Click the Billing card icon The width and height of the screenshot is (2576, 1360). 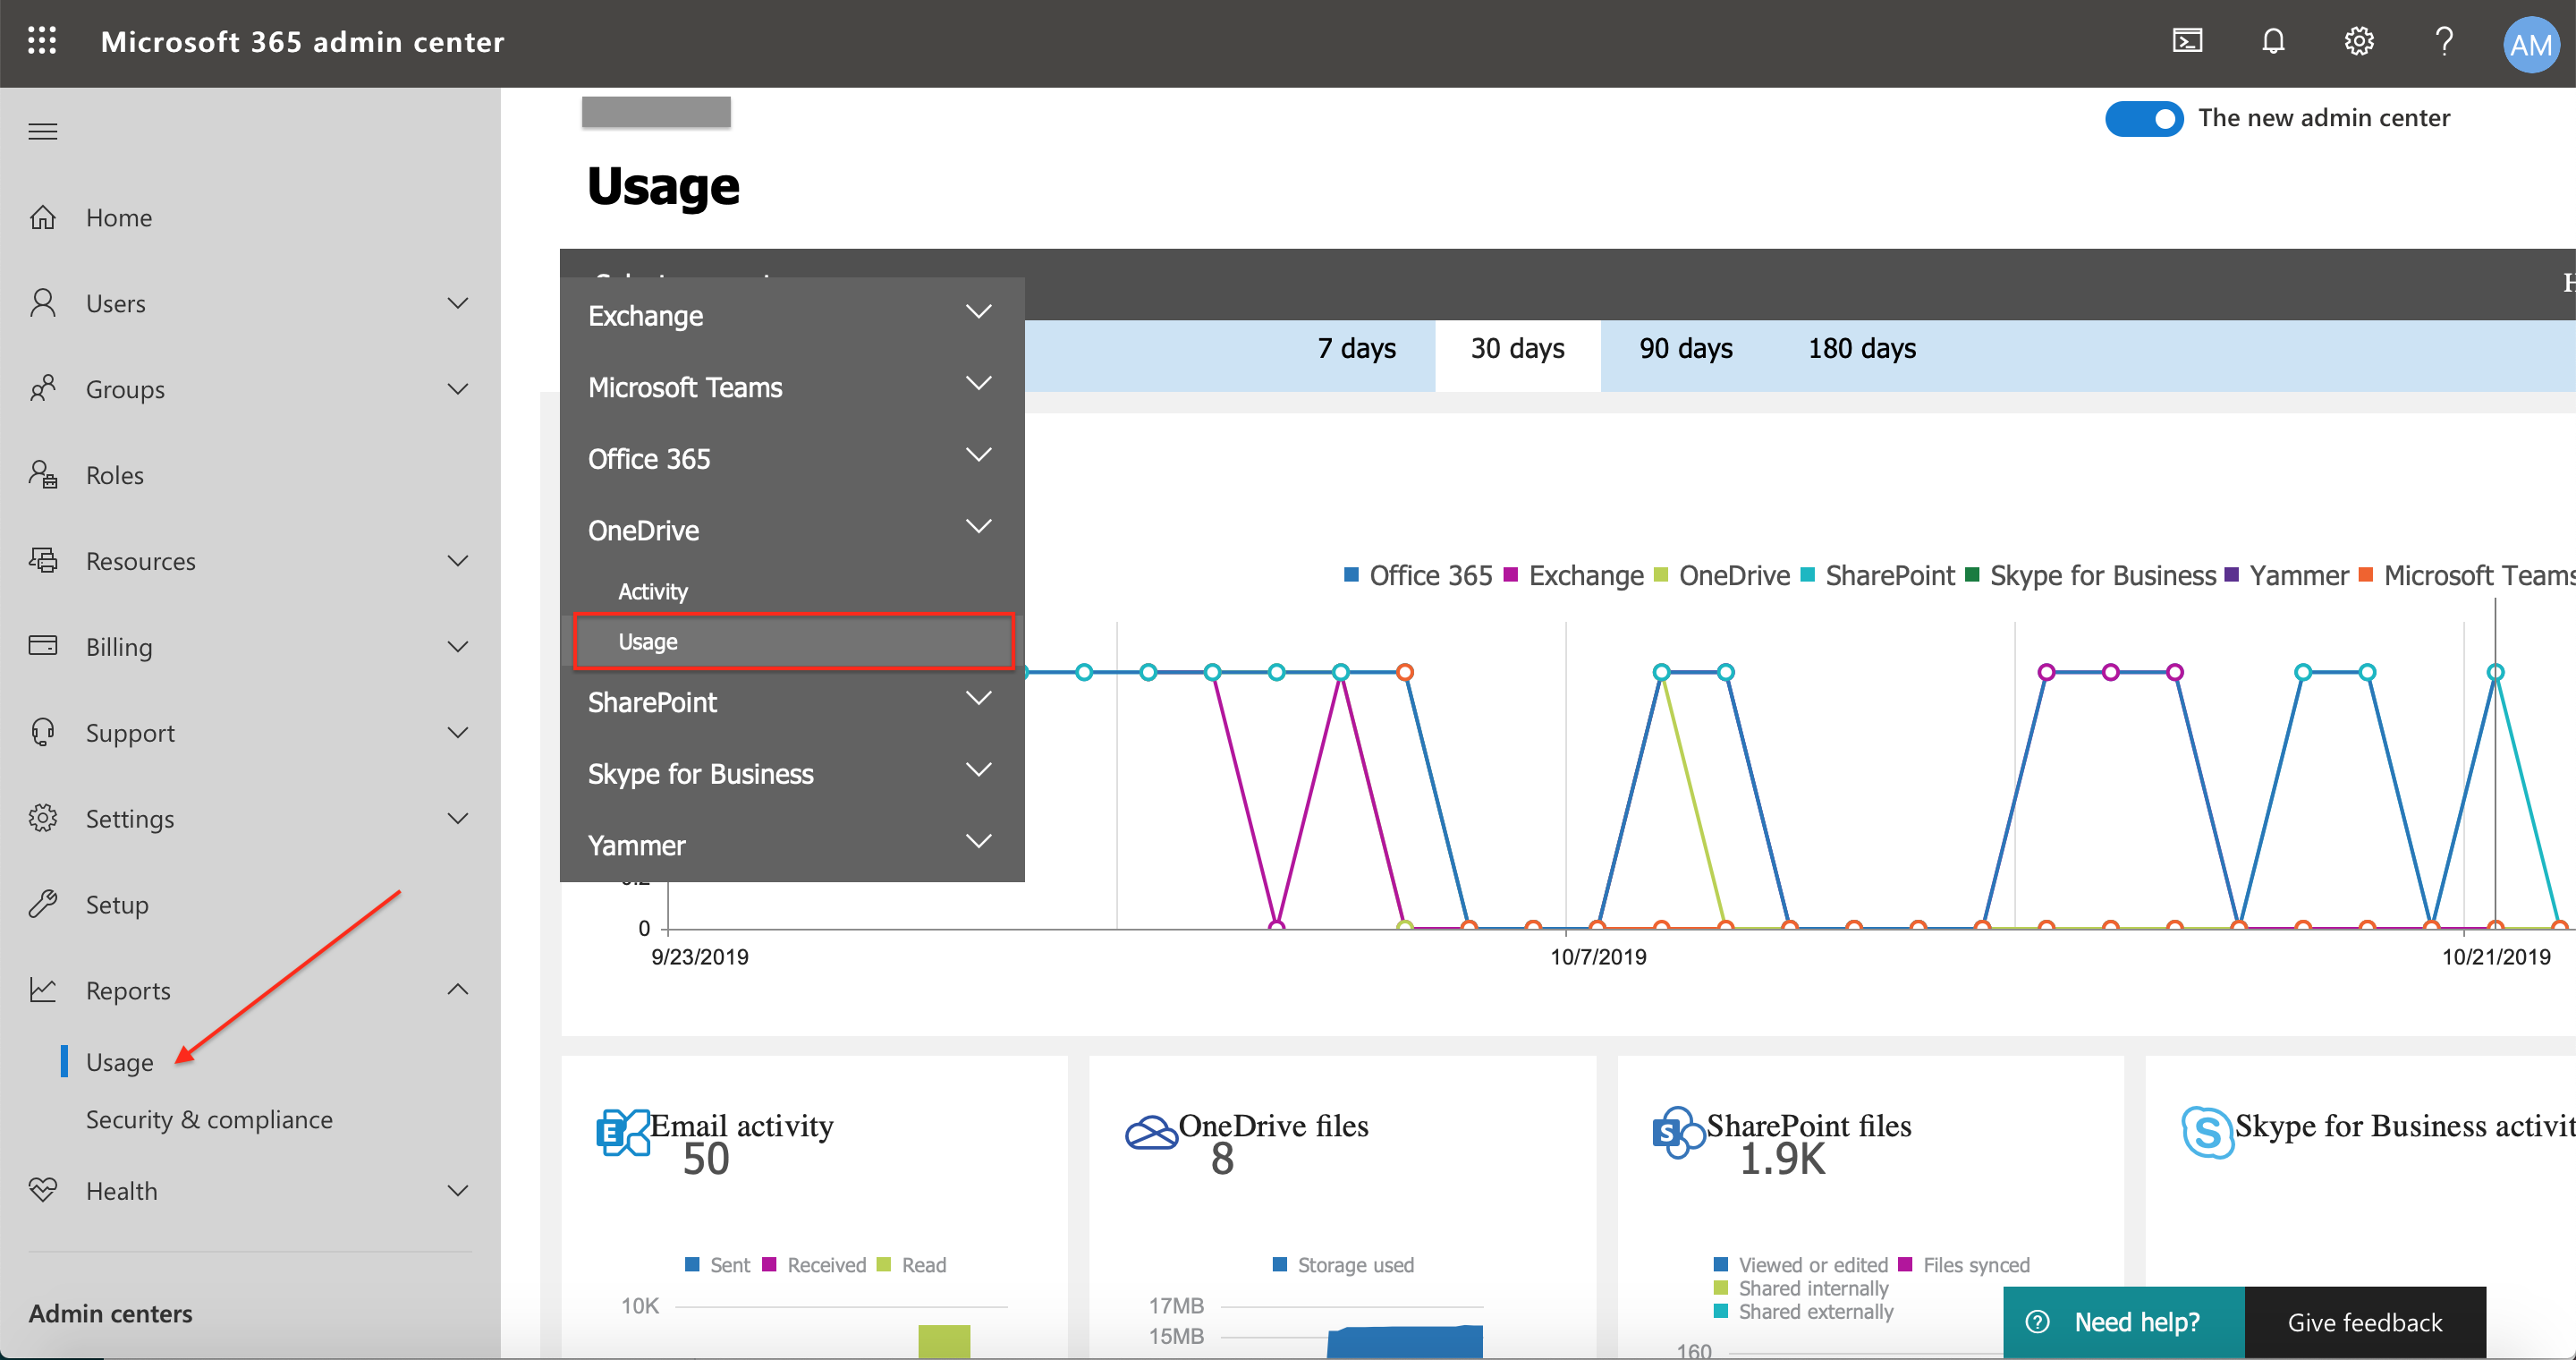42,646
